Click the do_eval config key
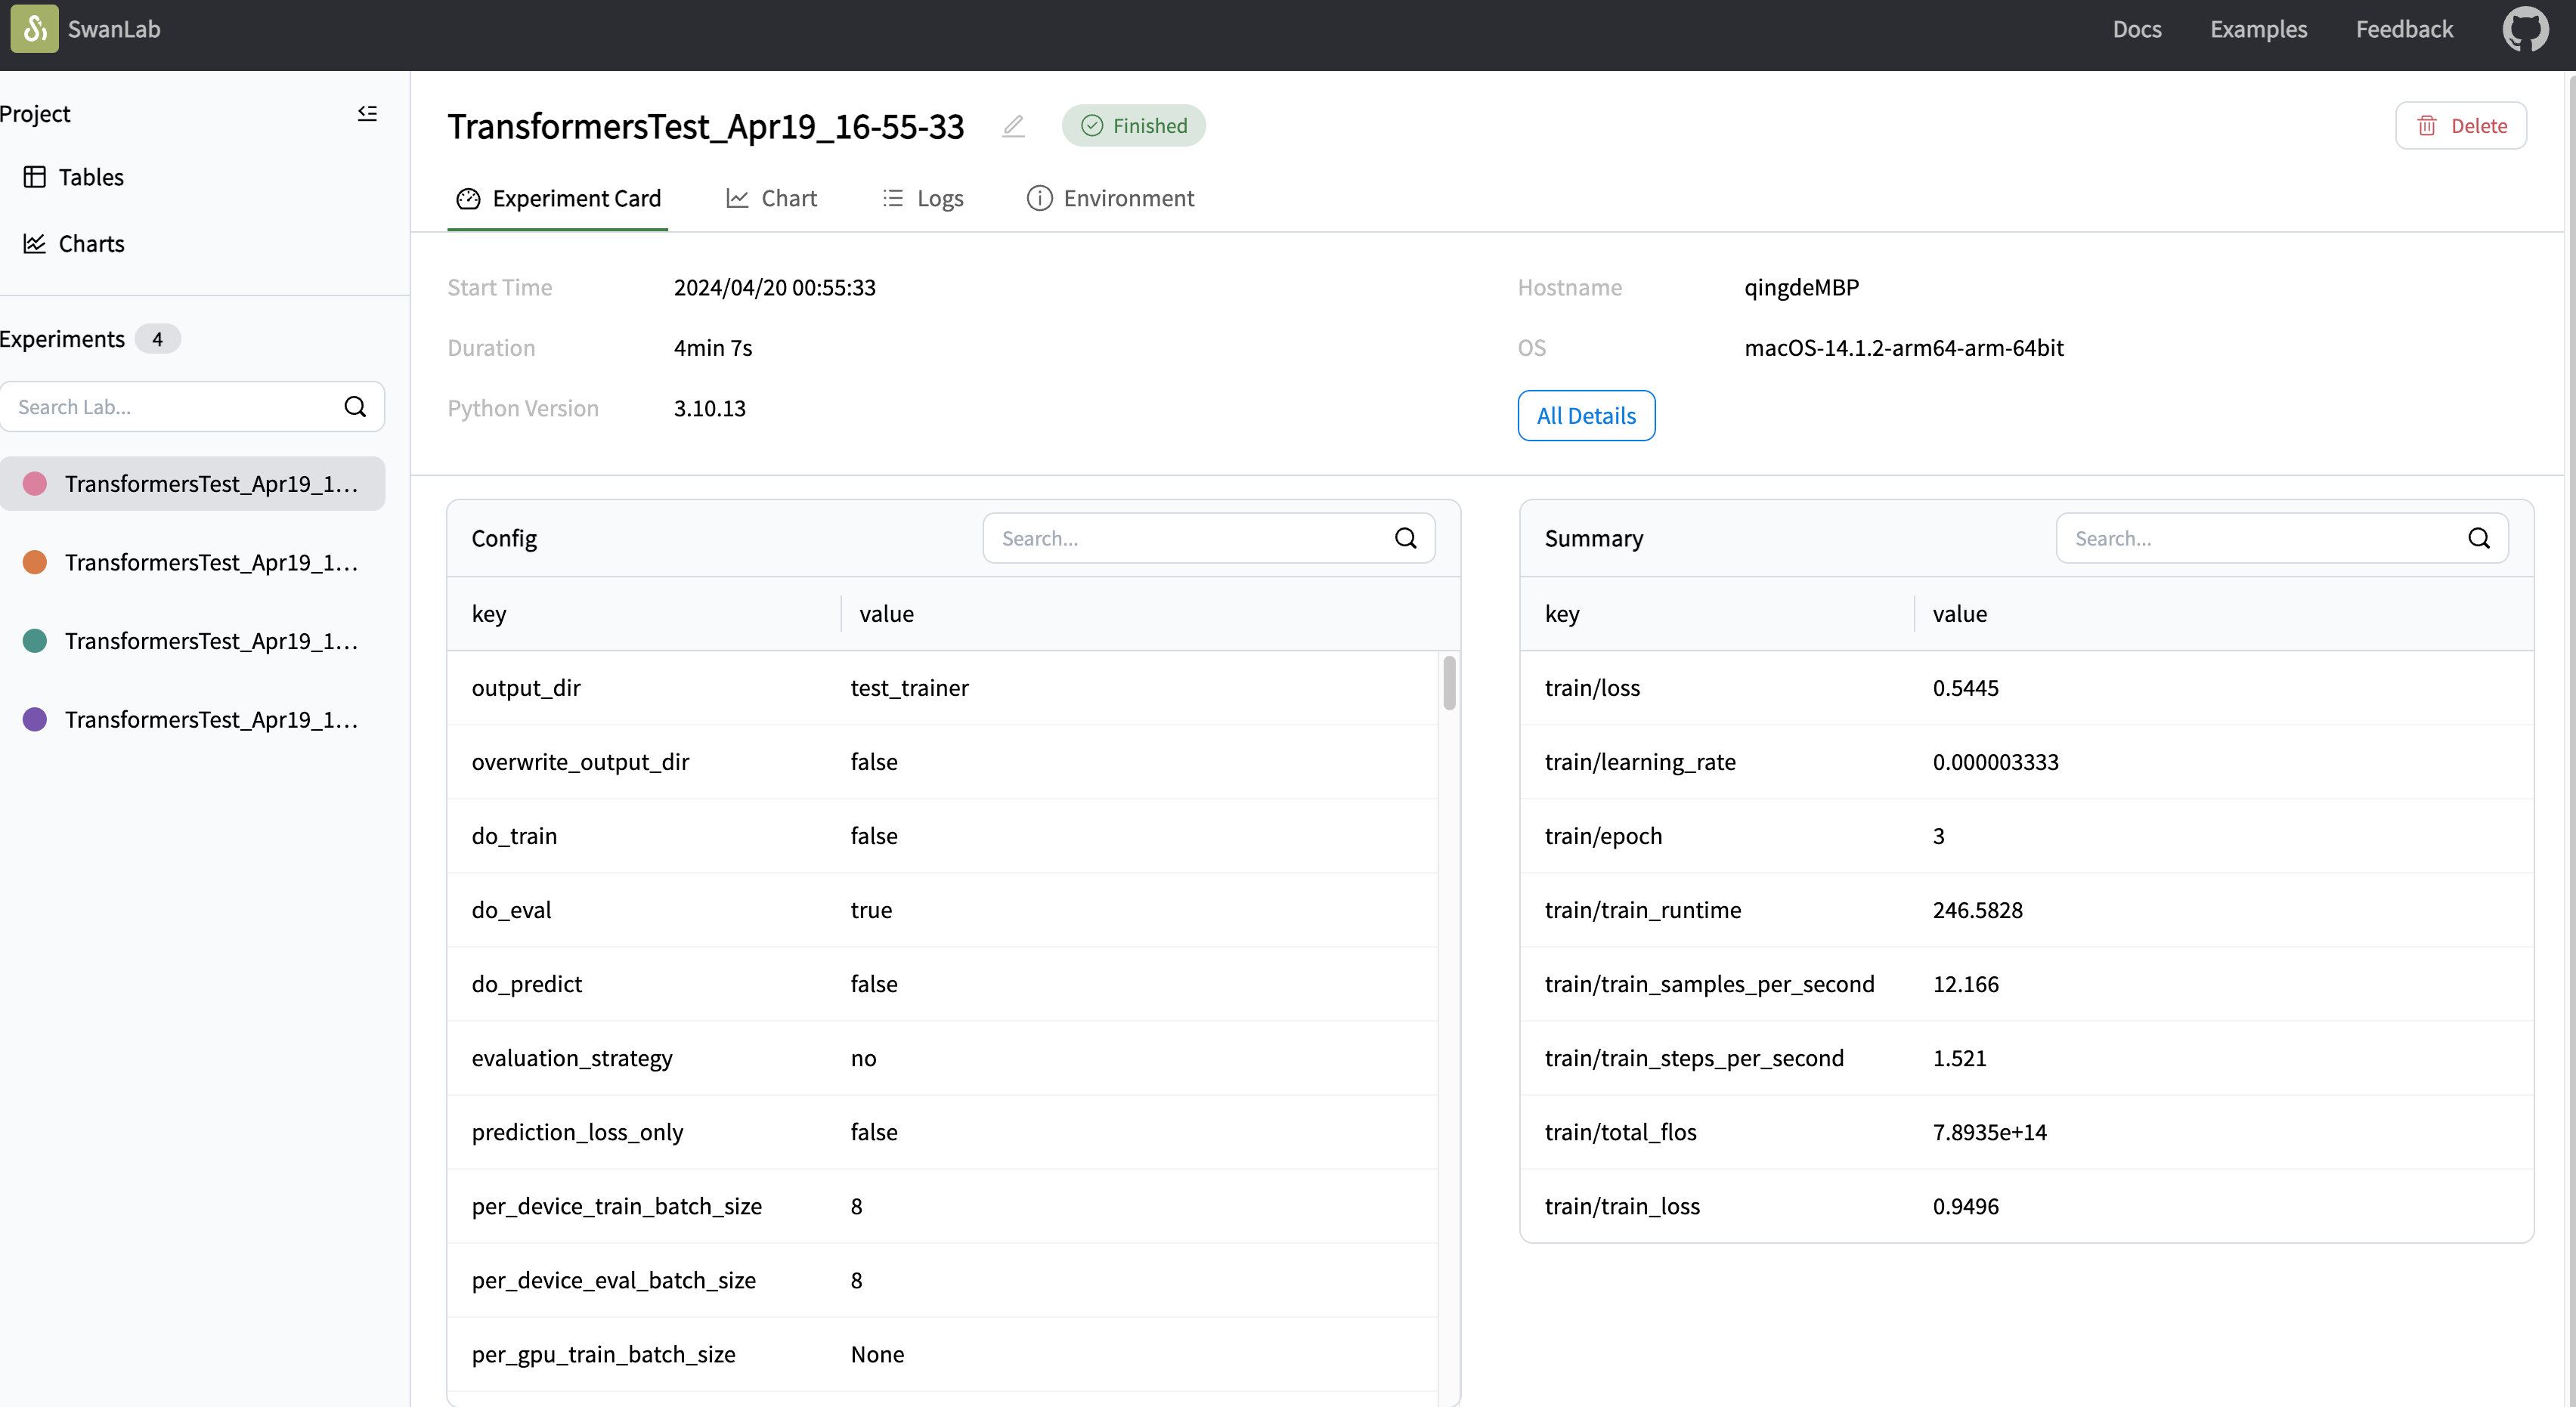Viewport: 2576px width, 1407px height. tap(511, 910)
